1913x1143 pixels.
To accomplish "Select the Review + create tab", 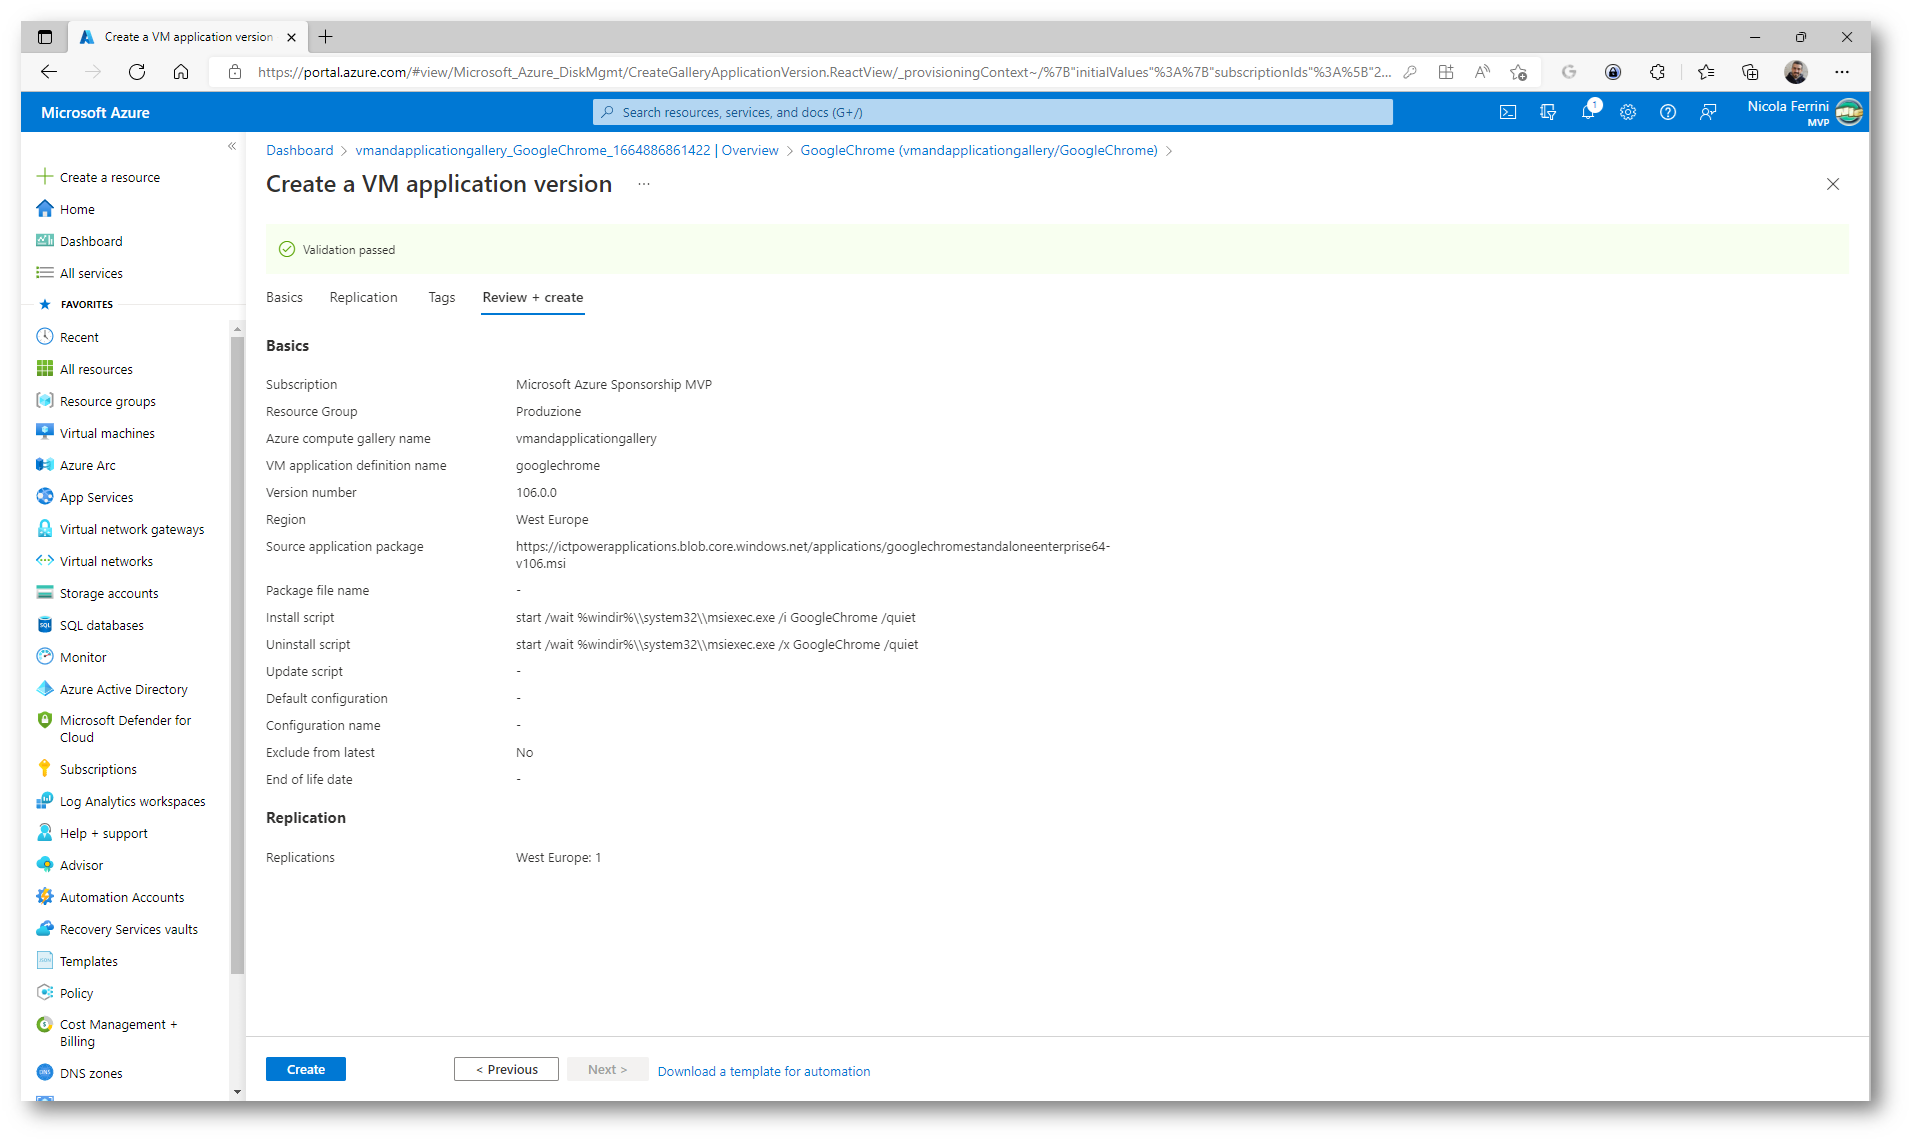I will [532, 297].
